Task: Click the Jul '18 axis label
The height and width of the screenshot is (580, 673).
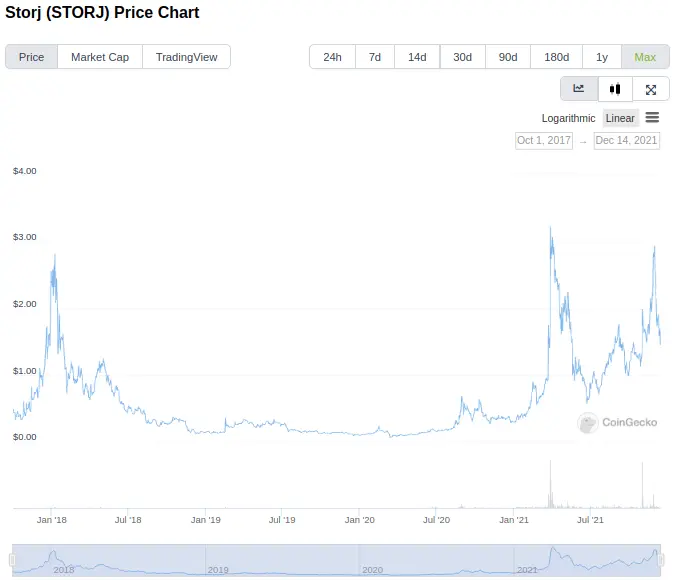Action: click(x=128, y=520)
